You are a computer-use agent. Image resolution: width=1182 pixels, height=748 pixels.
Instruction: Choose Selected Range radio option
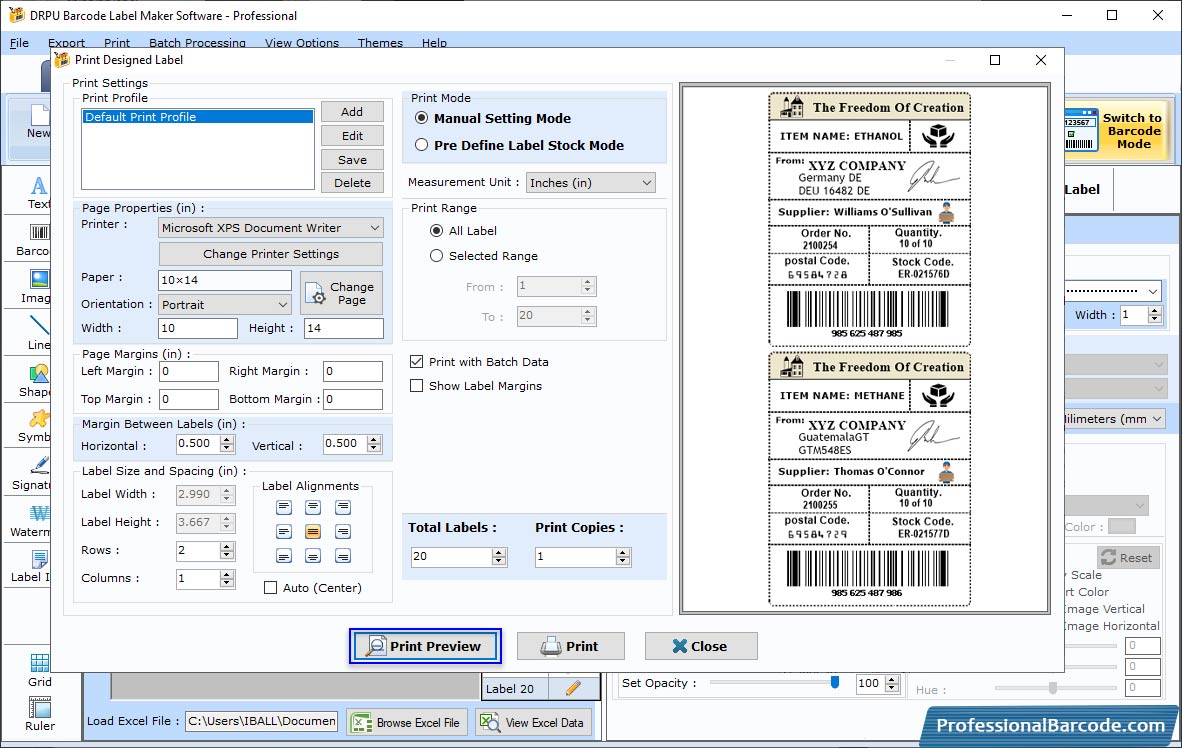436,256
